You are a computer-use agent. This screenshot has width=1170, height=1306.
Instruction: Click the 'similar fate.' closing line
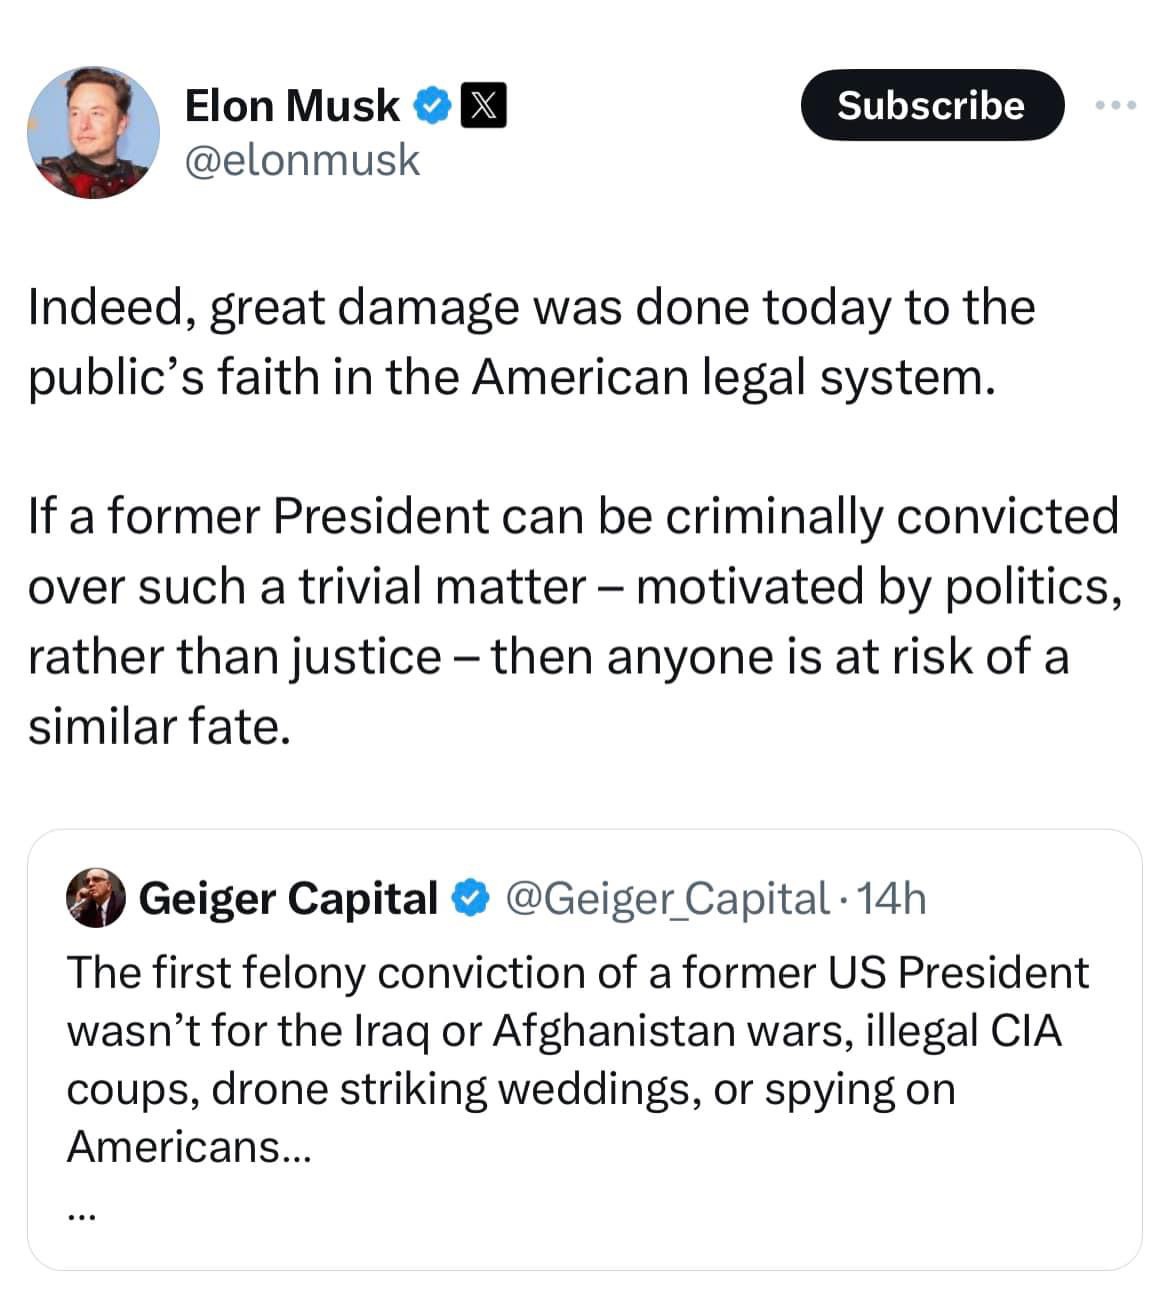tap(160, 727)
